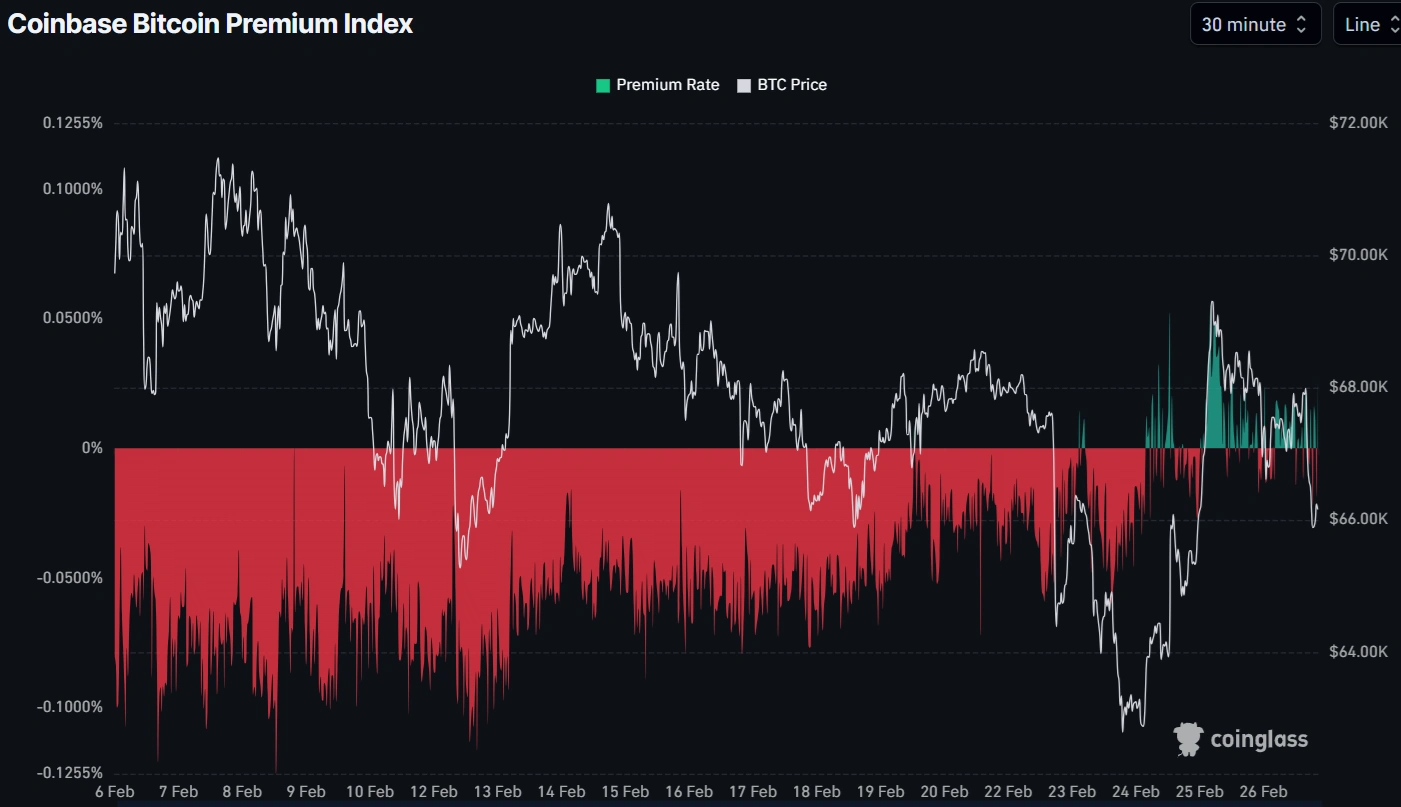Click the green Premium Rate legend square

coord(601,85)
